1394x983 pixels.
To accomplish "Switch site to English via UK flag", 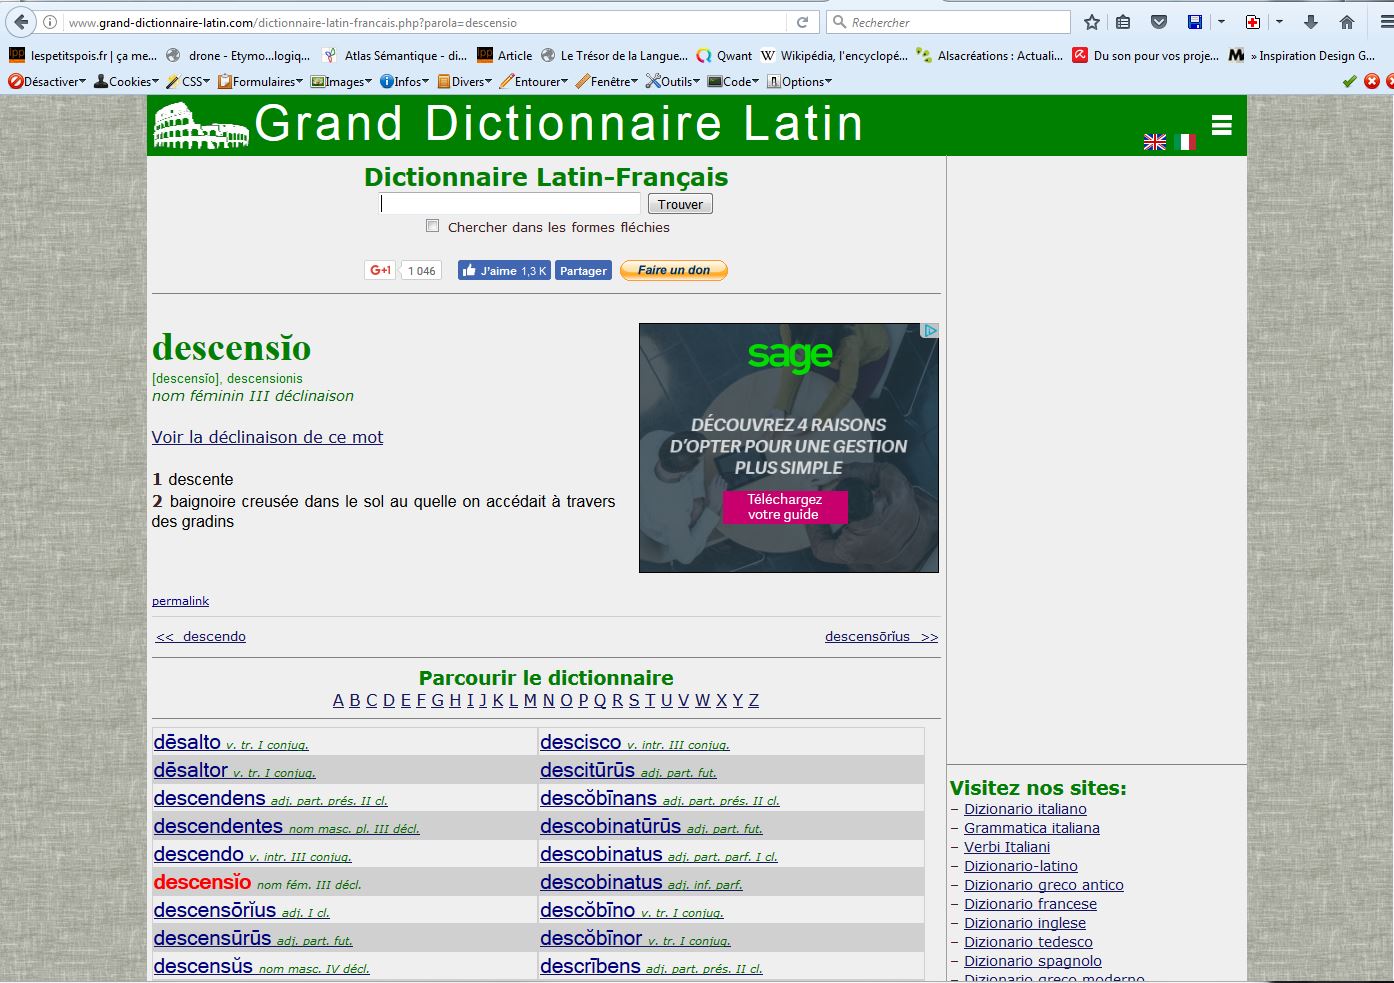I will pyautogui.click(x=1154, y=142).
